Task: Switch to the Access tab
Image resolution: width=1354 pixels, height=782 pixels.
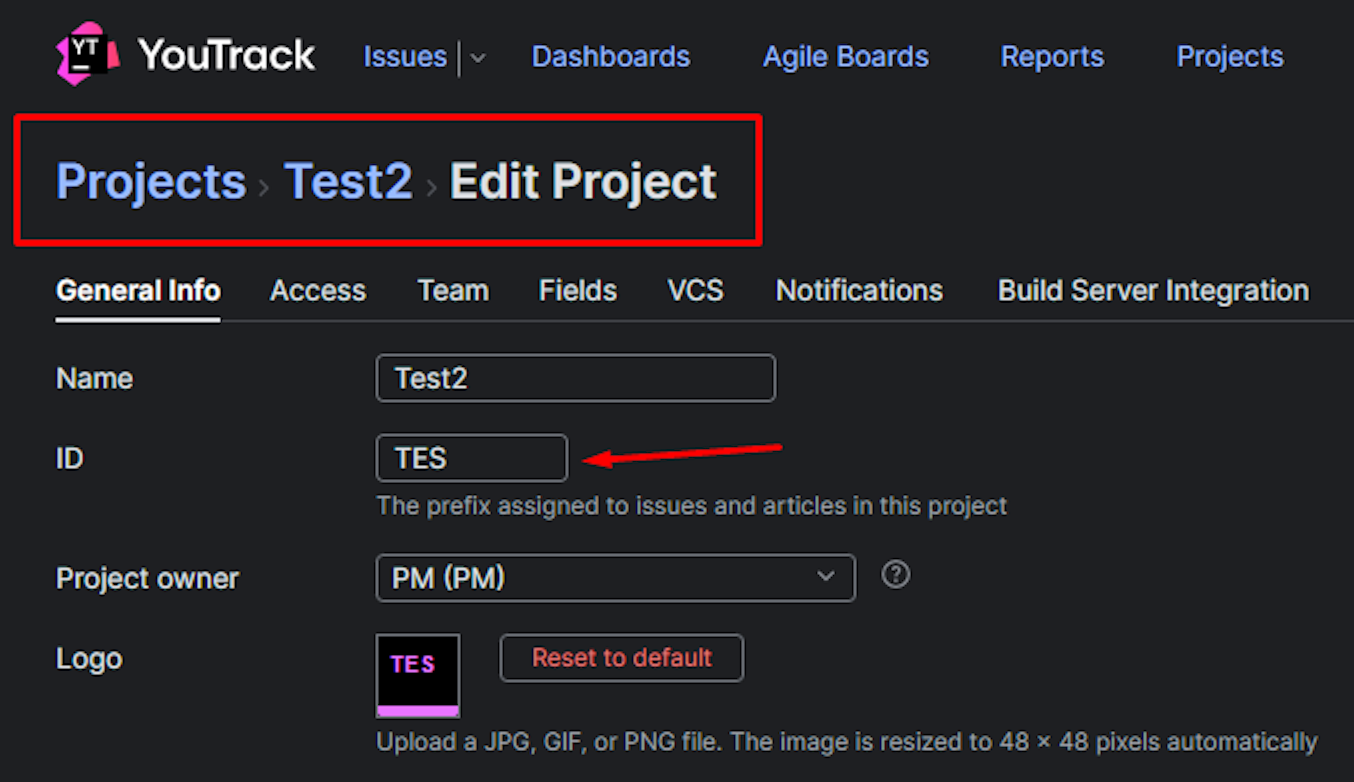Action: coord(318,291)
